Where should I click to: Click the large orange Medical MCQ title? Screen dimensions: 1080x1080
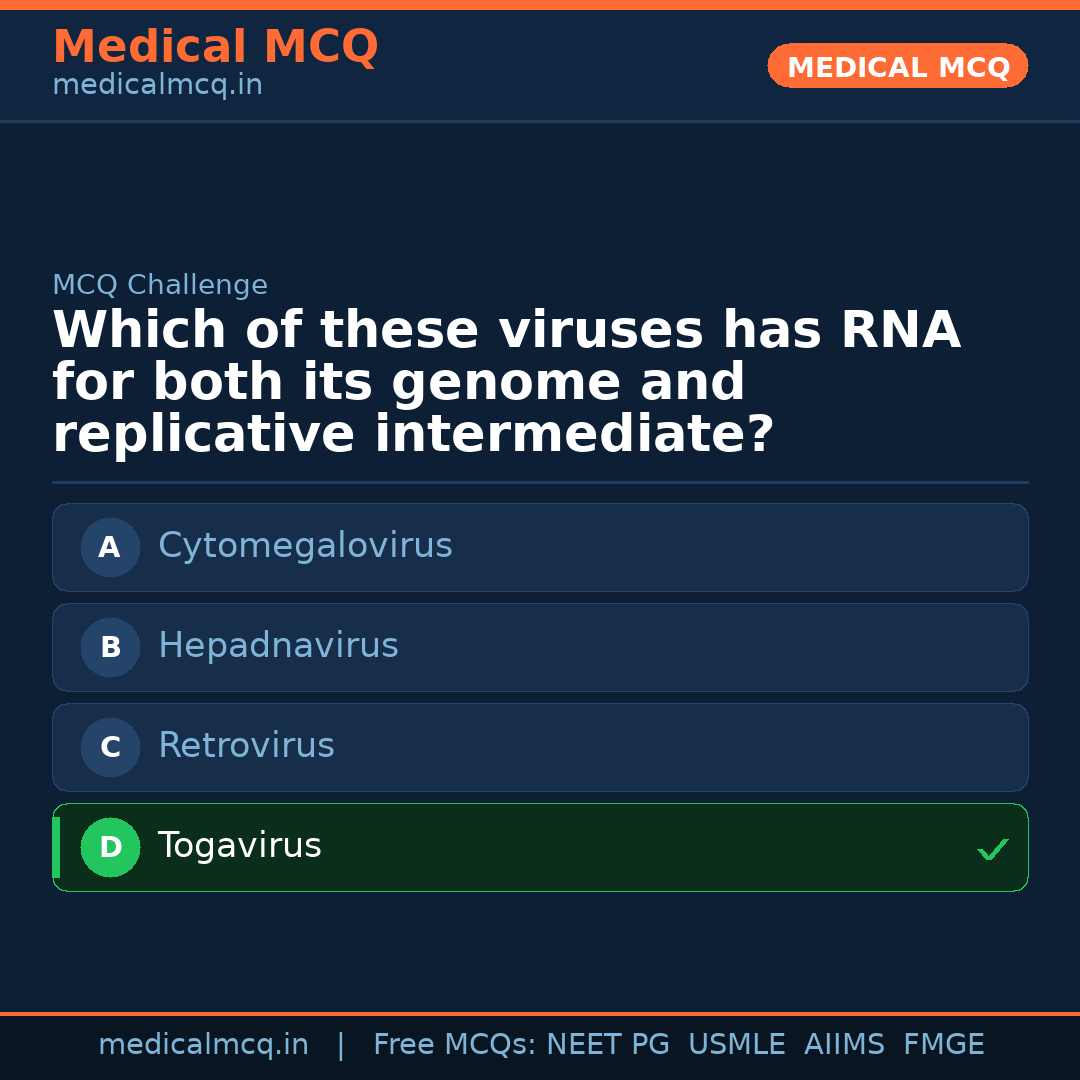click(x=215, y=47)
